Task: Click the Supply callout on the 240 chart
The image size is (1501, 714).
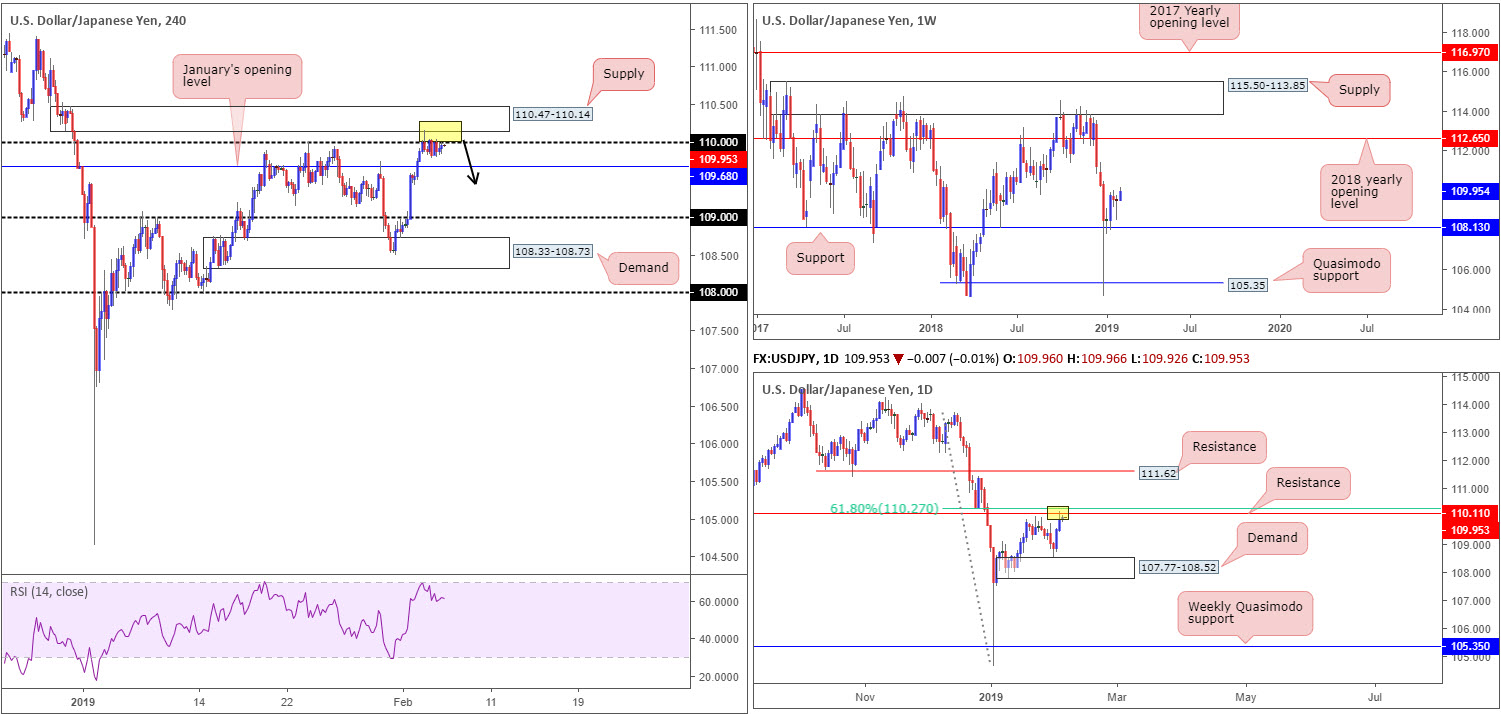Action: 624,73
